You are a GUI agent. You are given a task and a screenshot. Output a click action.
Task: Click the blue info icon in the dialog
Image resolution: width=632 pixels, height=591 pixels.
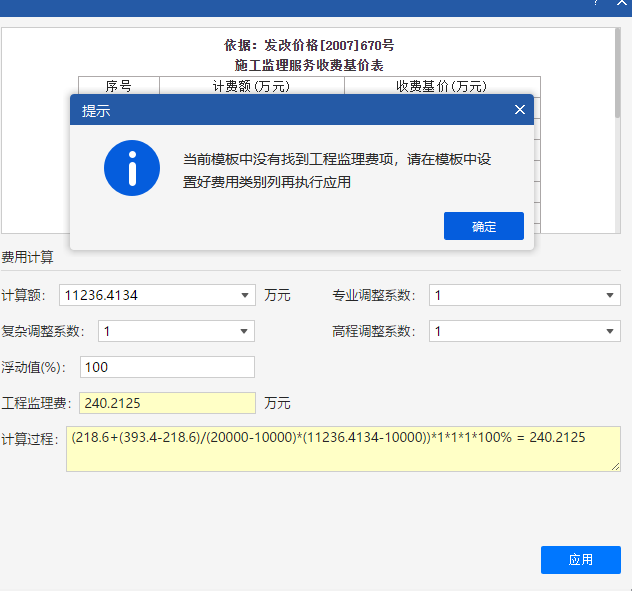click(x=132, y=168)
